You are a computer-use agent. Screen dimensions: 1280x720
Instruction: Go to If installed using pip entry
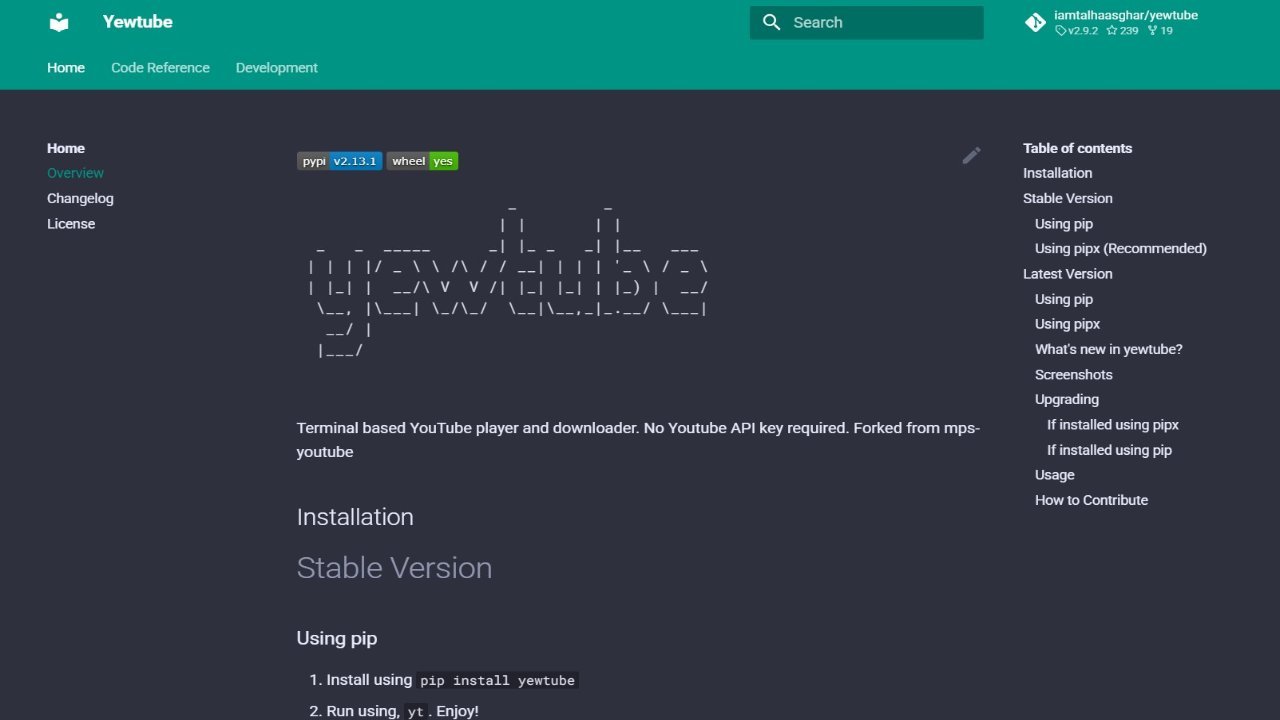point(1109,450)
